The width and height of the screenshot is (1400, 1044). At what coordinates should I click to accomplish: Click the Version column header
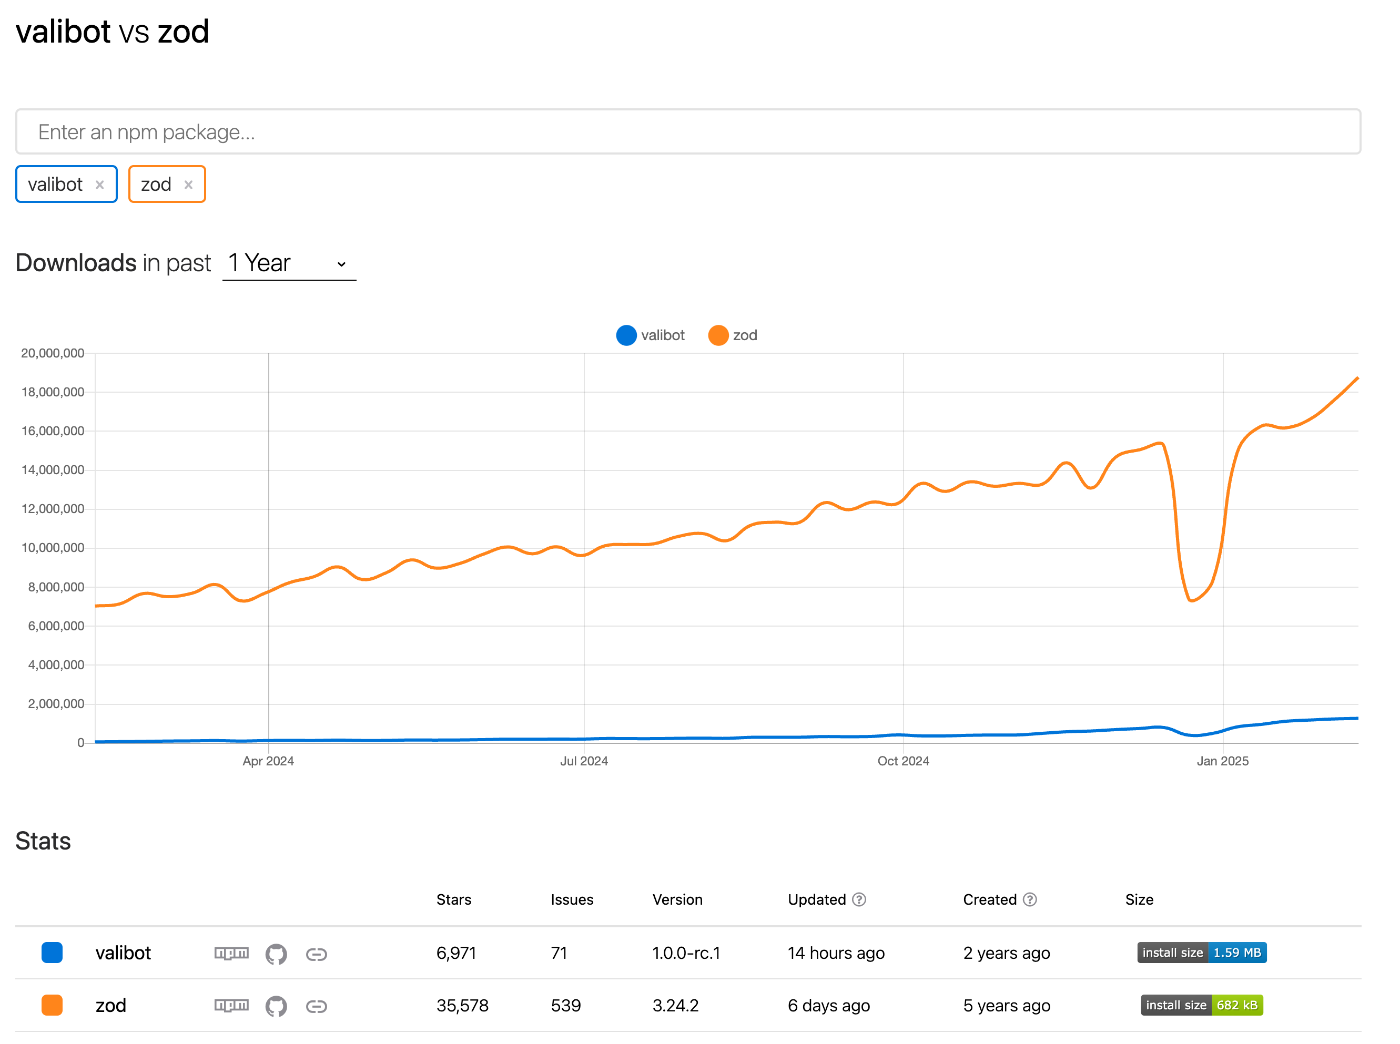pyautogui.click(x=678, y=900)
